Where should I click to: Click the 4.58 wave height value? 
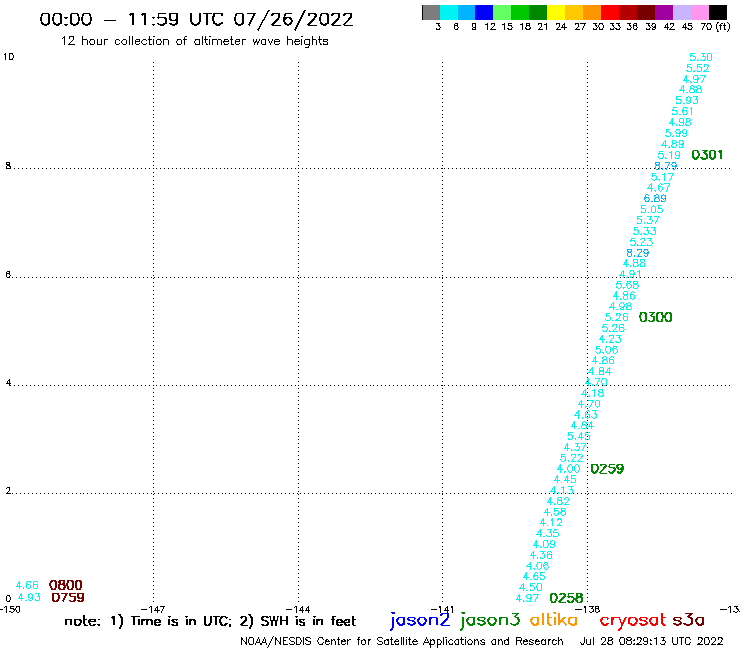click(x=555, y=512)
